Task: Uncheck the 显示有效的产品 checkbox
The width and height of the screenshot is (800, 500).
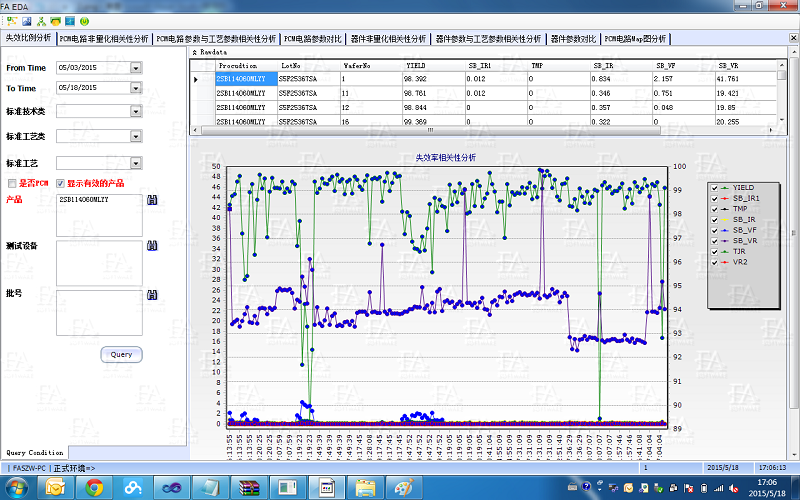Action: (60, 184)
